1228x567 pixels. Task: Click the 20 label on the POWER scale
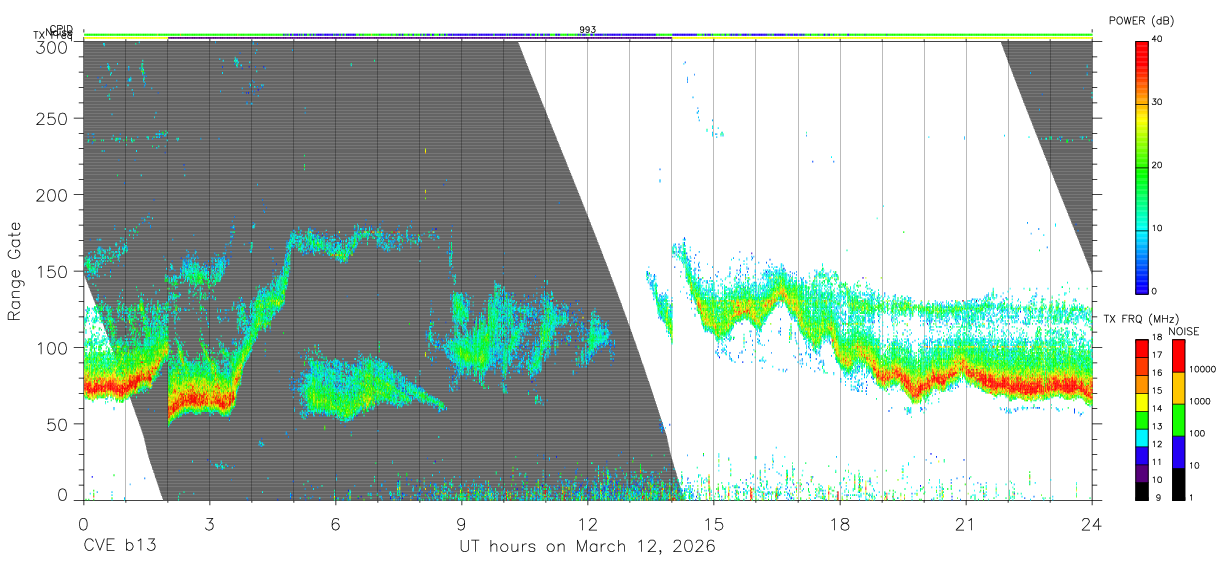(x=1159, y=165)
